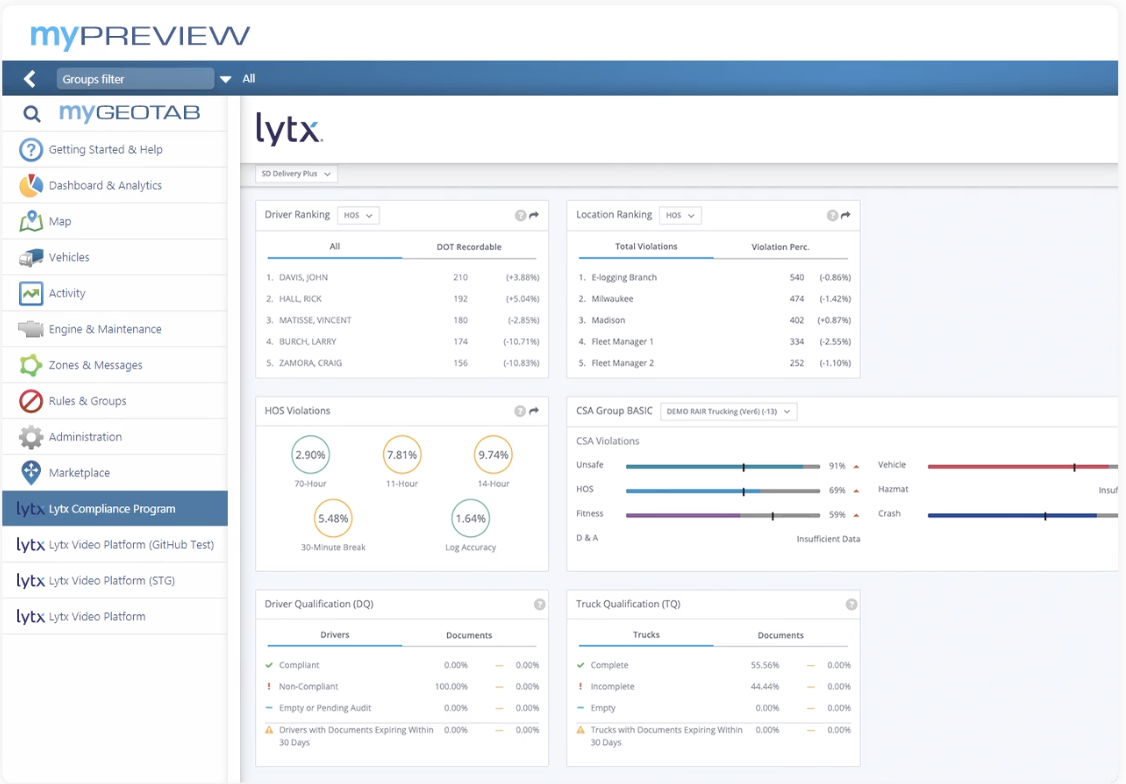Screen dimensions: 1126x784
Task: Click the back arrow in the blue header
Action: (x=29, y=78)
